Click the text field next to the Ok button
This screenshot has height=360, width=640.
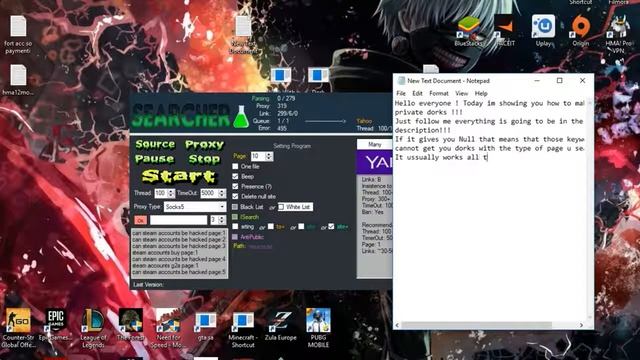178,220
